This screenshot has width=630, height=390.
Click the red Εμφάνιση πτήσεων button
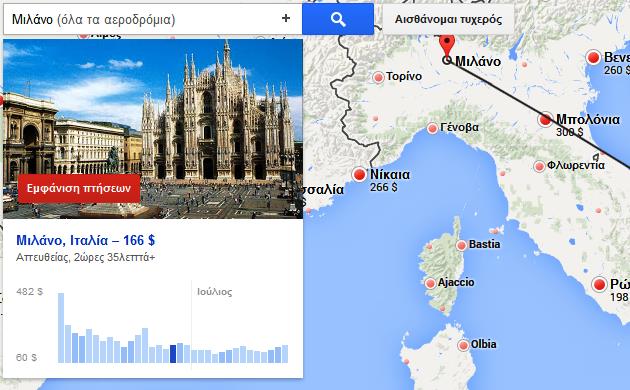(79, 188)
